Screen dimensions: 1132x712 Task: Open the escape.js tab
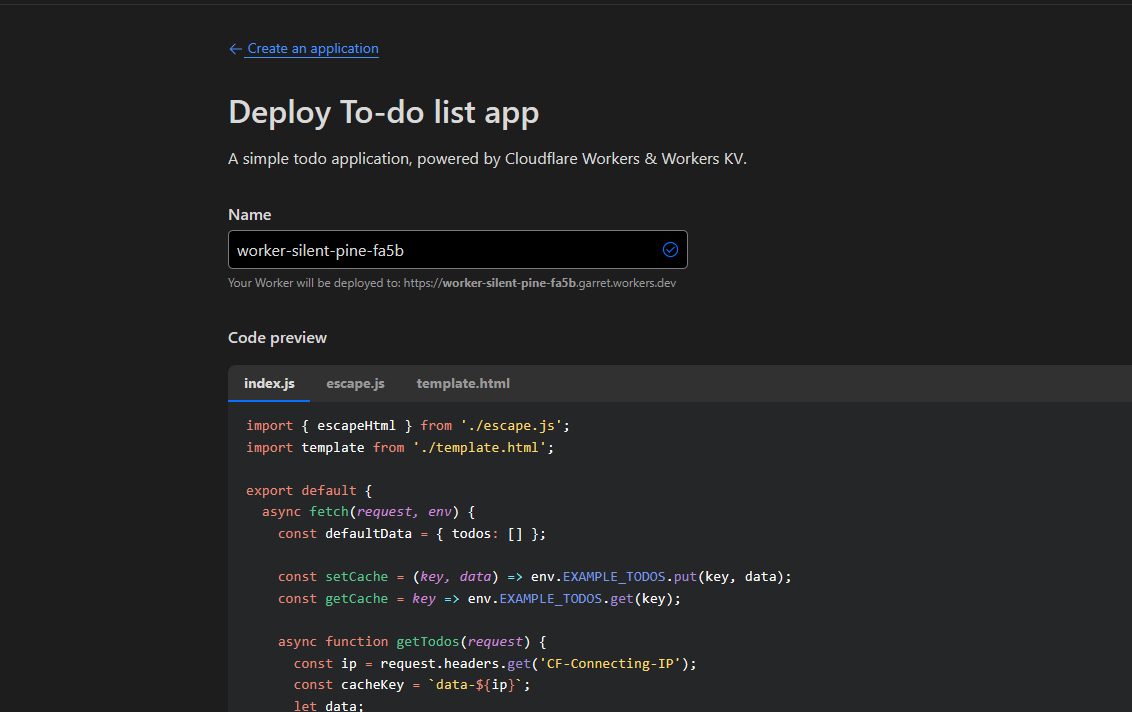coord(355,384)
